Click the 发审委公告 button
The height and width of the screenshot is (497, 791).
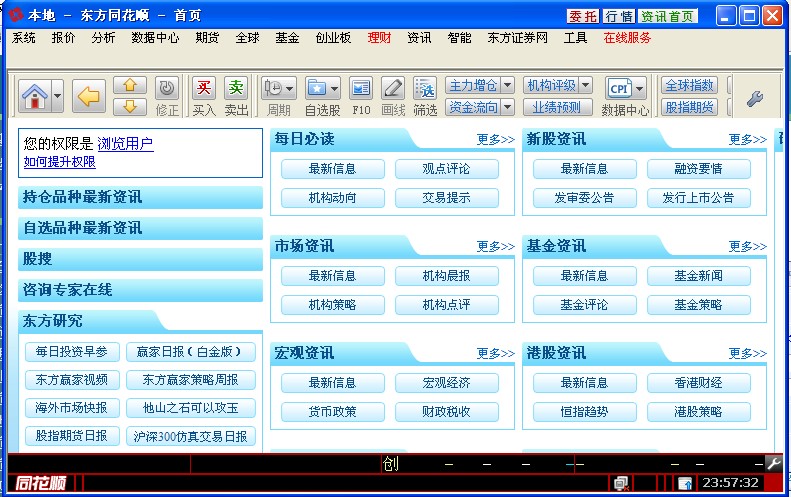pyautogui.click(x=584, y=198)
